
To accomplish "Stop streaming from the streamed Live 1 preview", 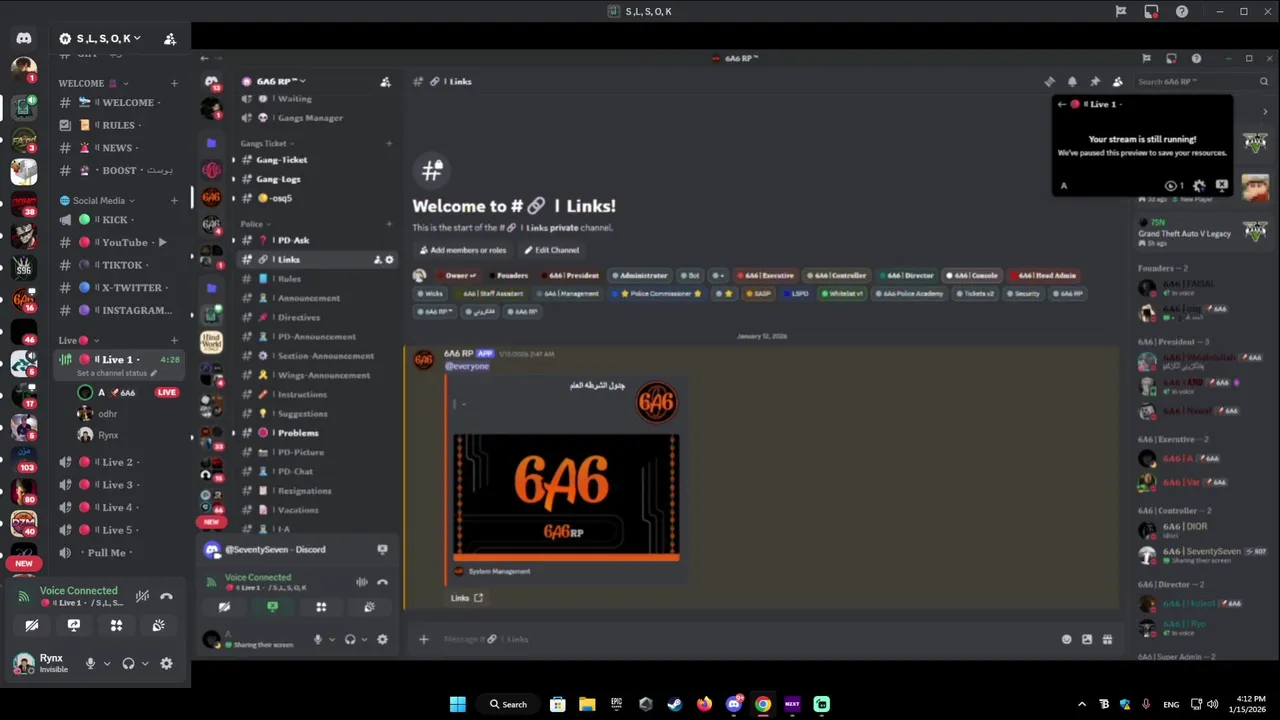I will pos(1221,185).
